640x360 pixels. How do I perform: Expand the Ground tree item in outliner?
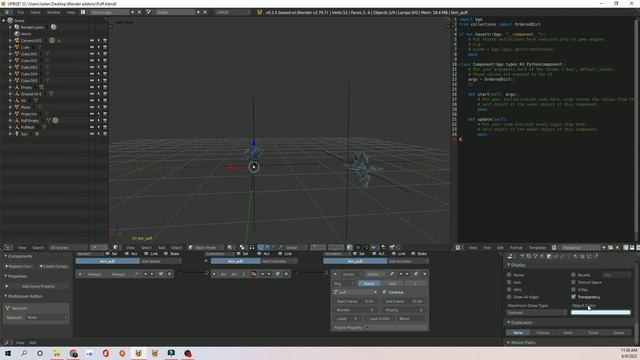[x=10, y=94]
